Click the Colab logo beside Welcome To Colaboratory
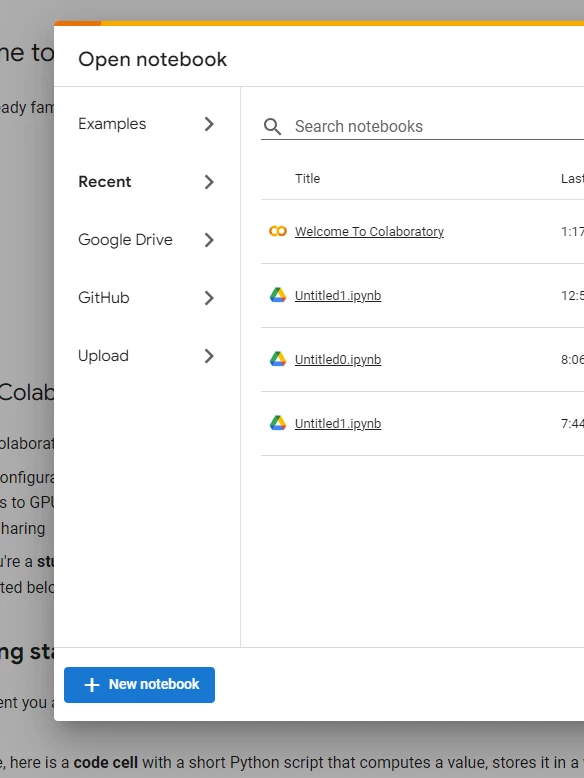584x778 pixels. click(x=278, y=231)
